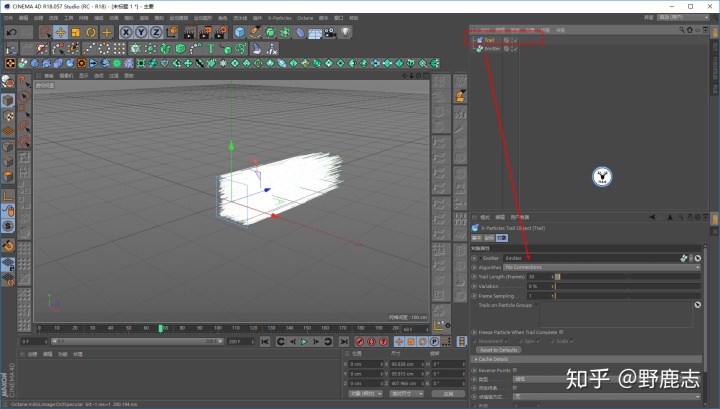Click the coordinate system cube icon
Viewport: 720px width, 409px height.
coord(172,32)
